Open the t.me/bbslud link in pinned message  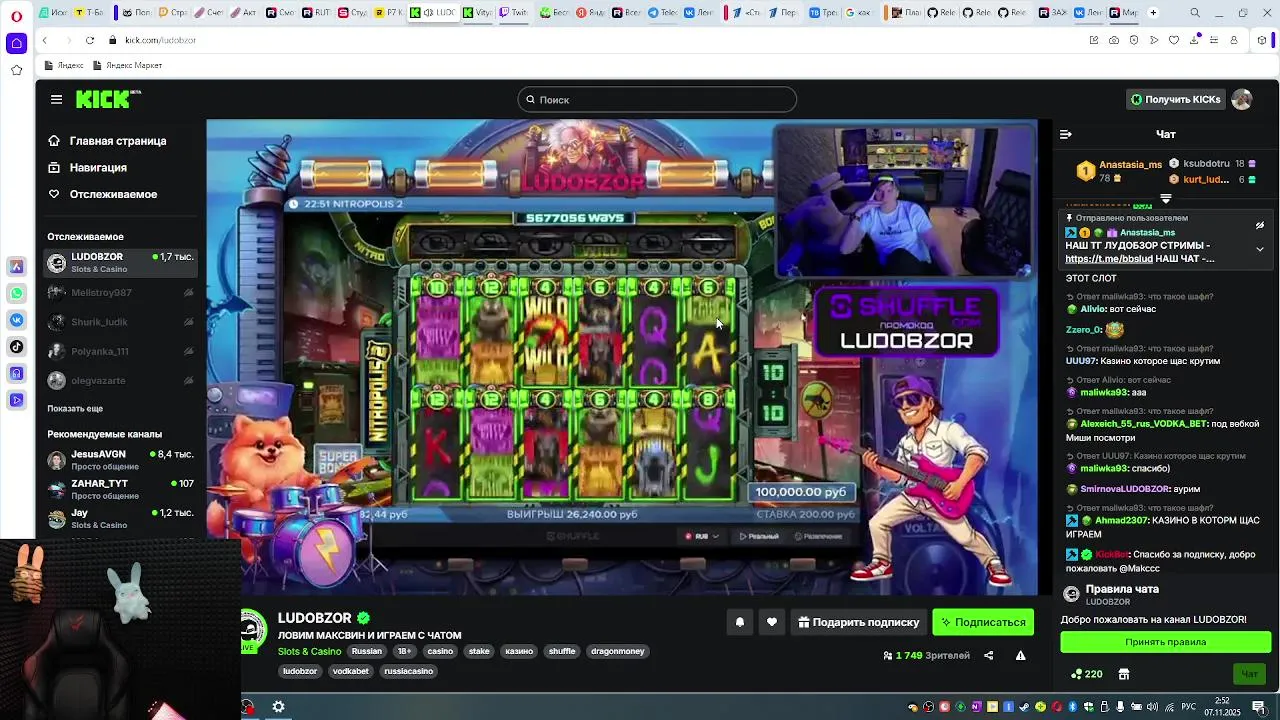(x=1109, y=259)
